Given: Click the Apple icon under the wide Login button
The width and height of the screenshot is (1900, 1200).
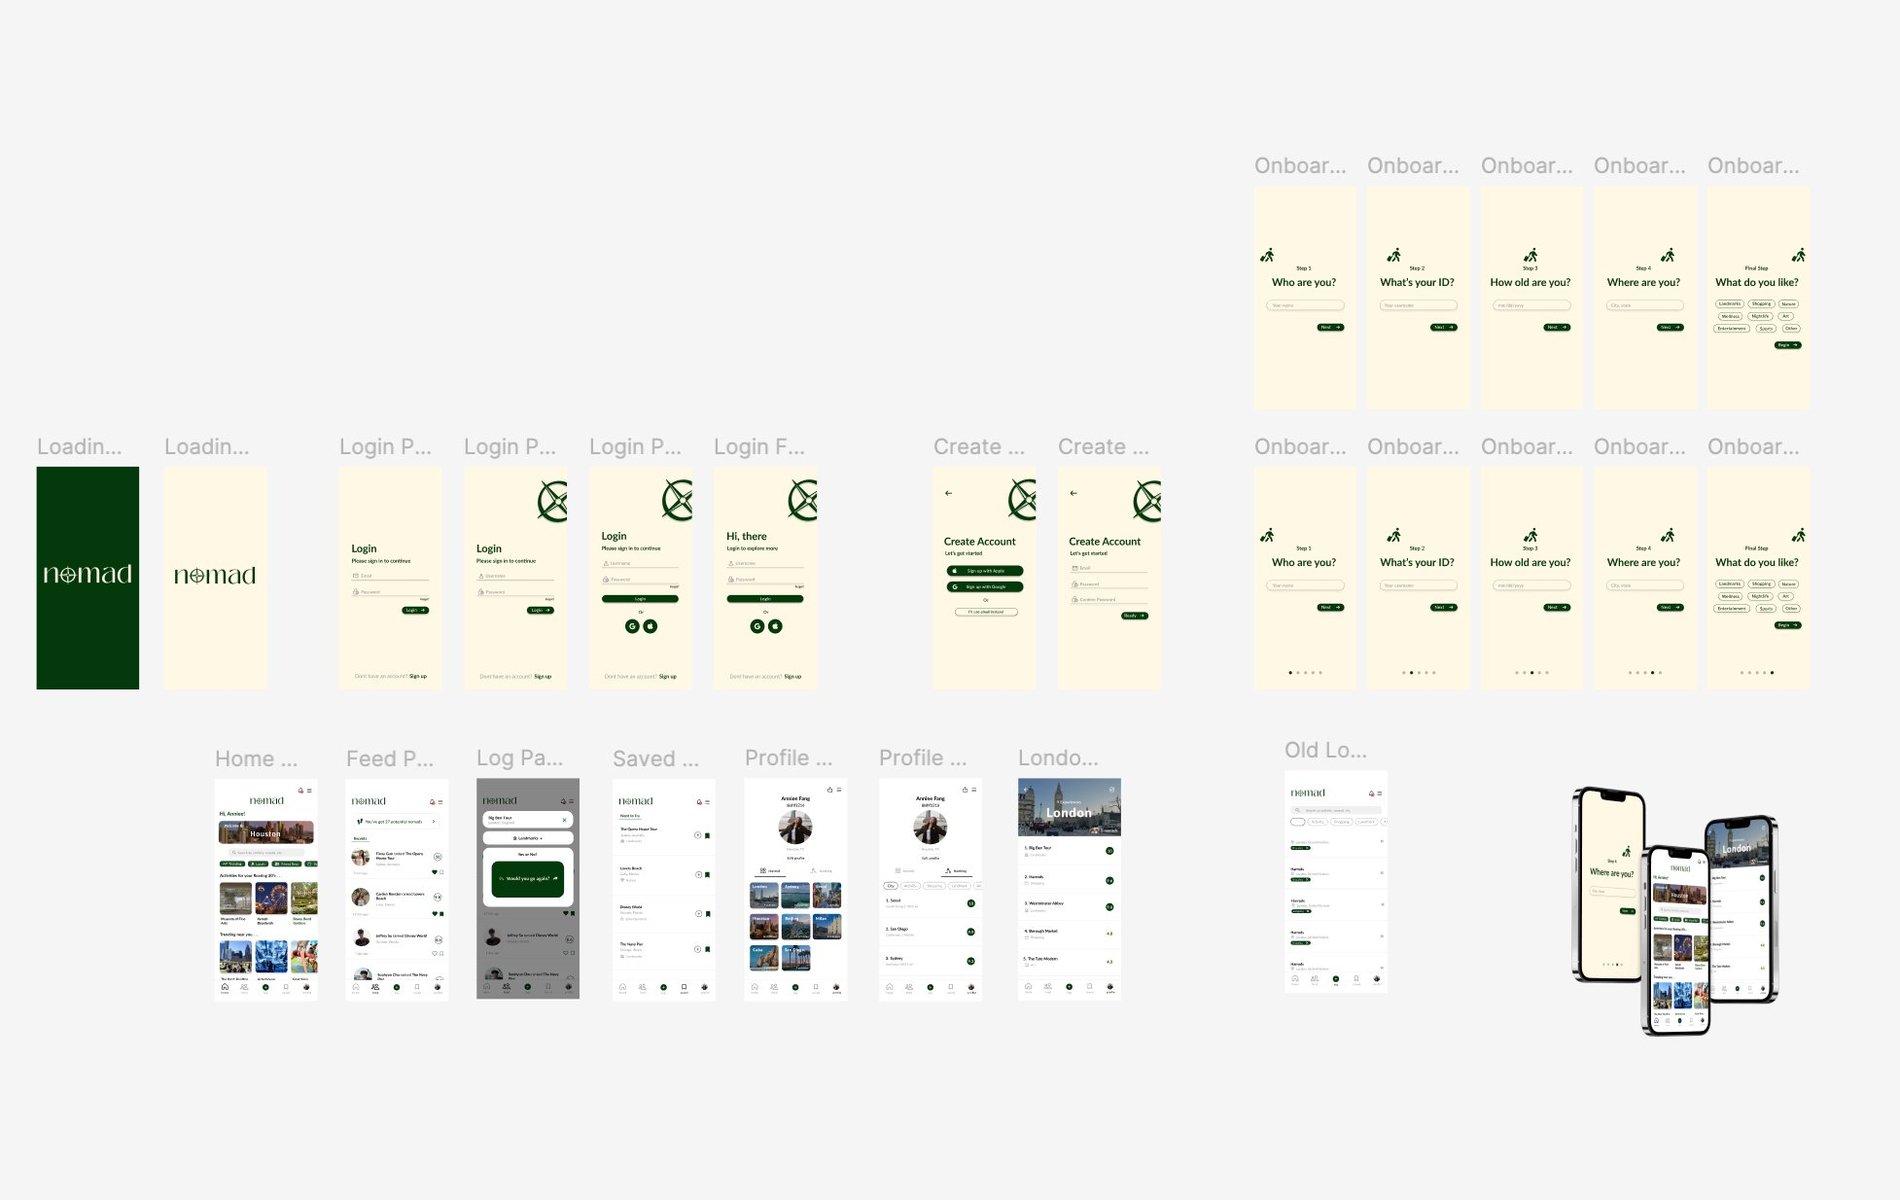Looking at the screenshot, I should coord(650,626).
